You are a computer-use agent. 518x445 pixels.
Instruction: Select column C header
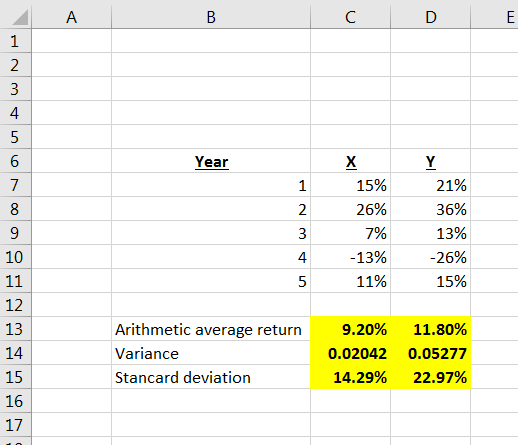[x=350, y=17]
